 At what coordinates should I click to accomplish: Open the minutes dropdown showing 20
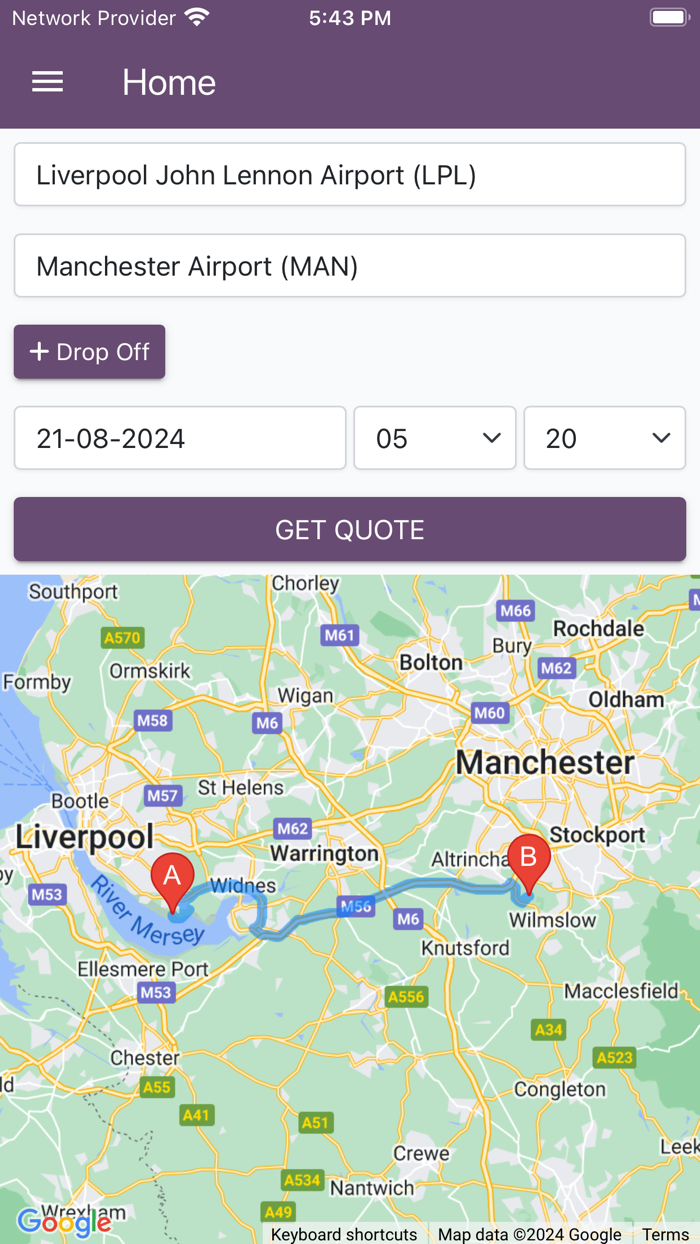[x=604, y=438]
